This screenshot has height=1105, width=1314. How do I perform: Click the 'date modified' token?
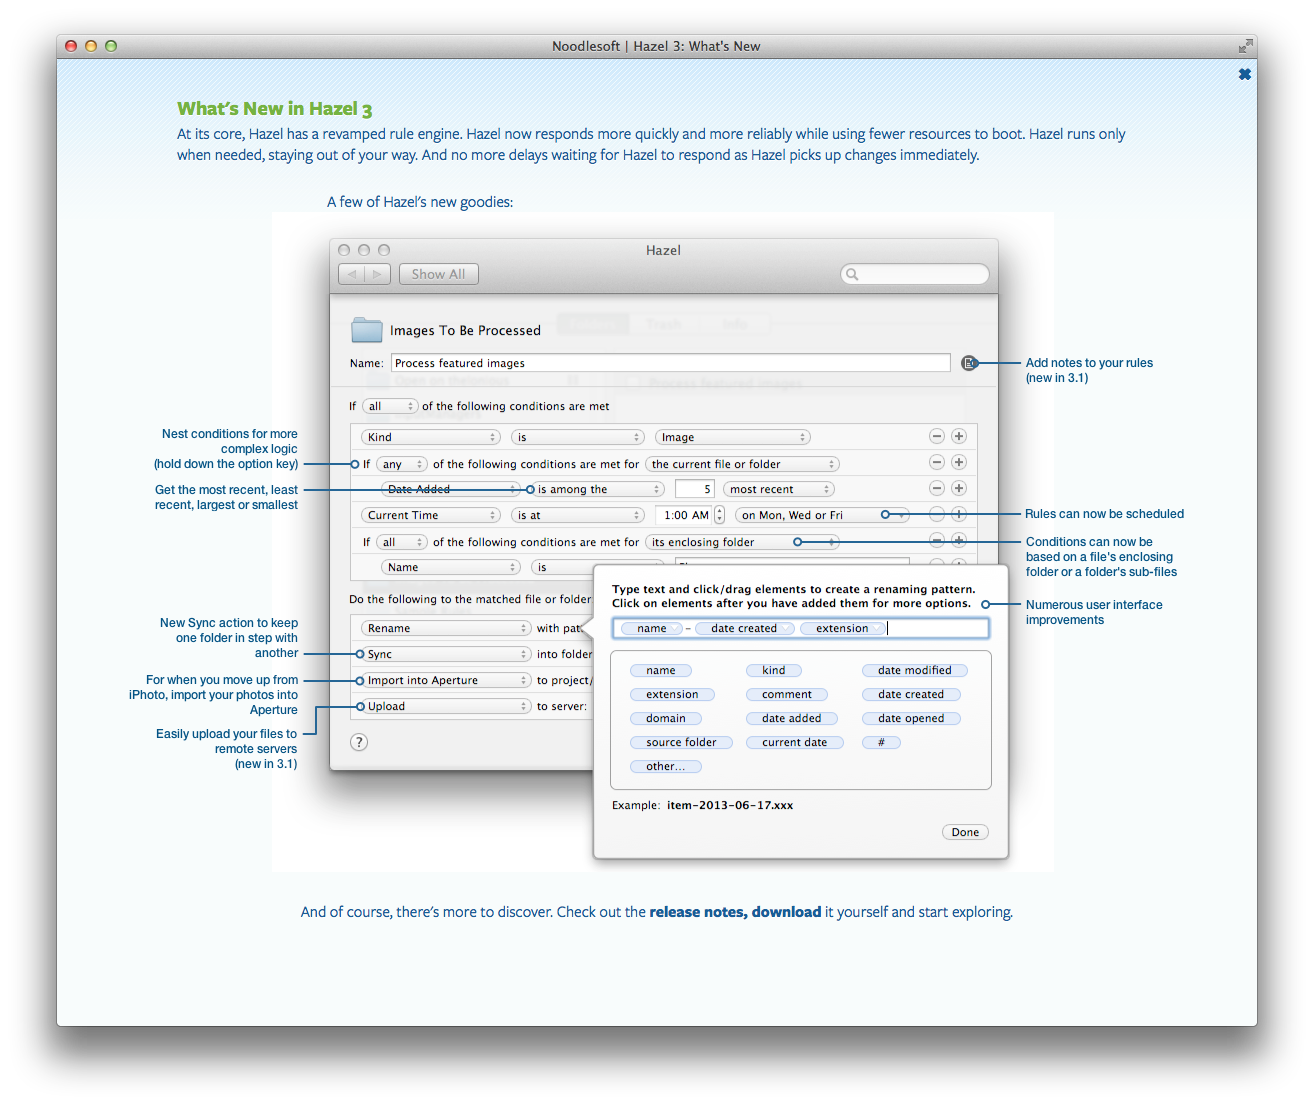point(915,670)
